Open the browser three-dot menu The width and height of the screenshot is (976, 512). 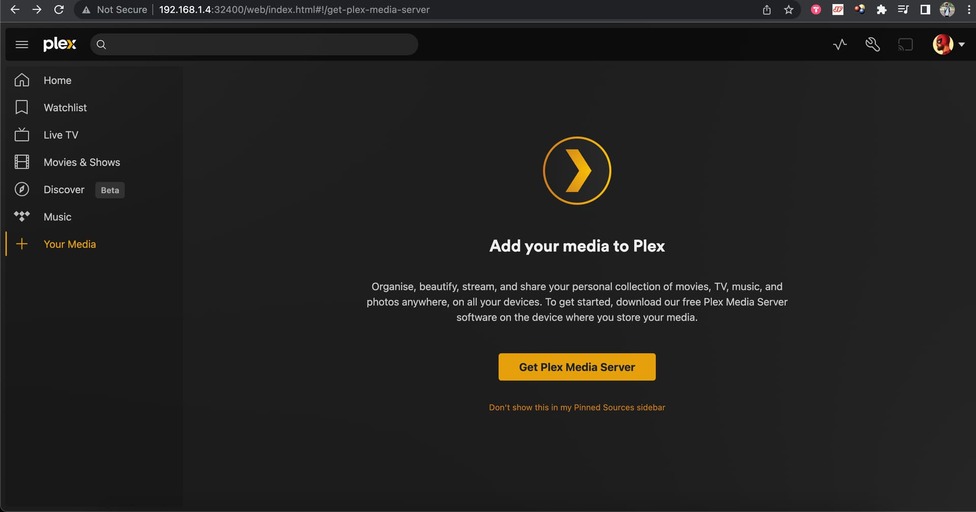click(x=969, y=9)
